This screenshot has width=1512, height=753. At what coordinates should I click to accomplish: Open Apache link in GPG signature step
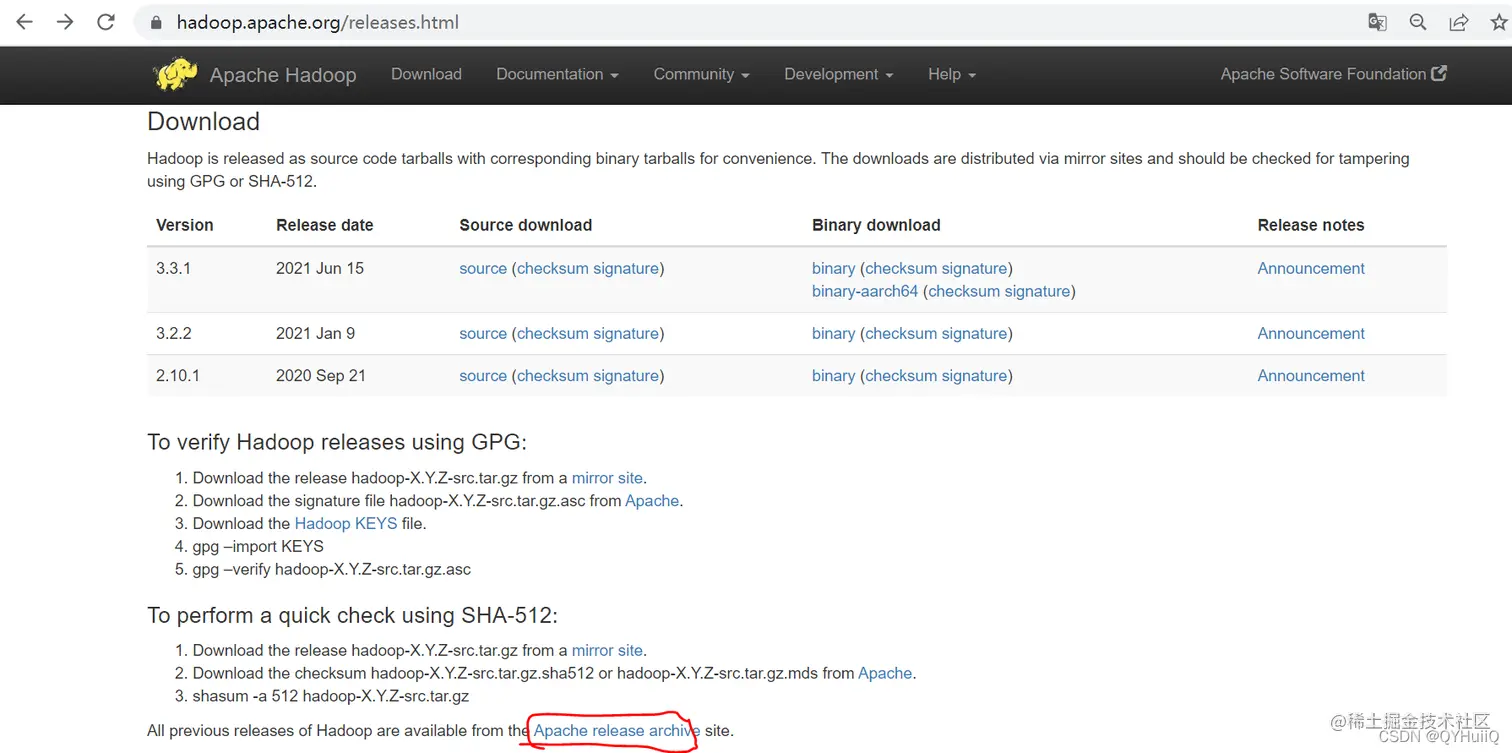pyautogui.click(x=652, y=500)
